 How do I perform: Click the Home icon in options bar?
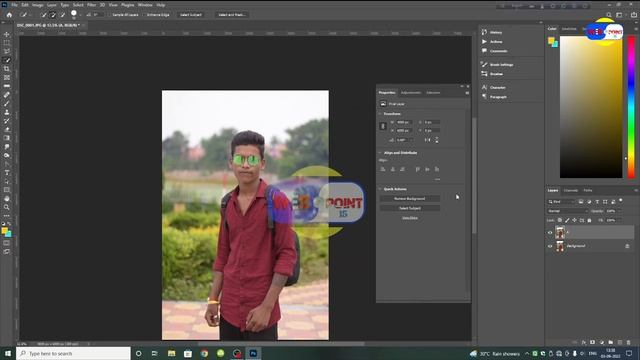click(9, 15)
